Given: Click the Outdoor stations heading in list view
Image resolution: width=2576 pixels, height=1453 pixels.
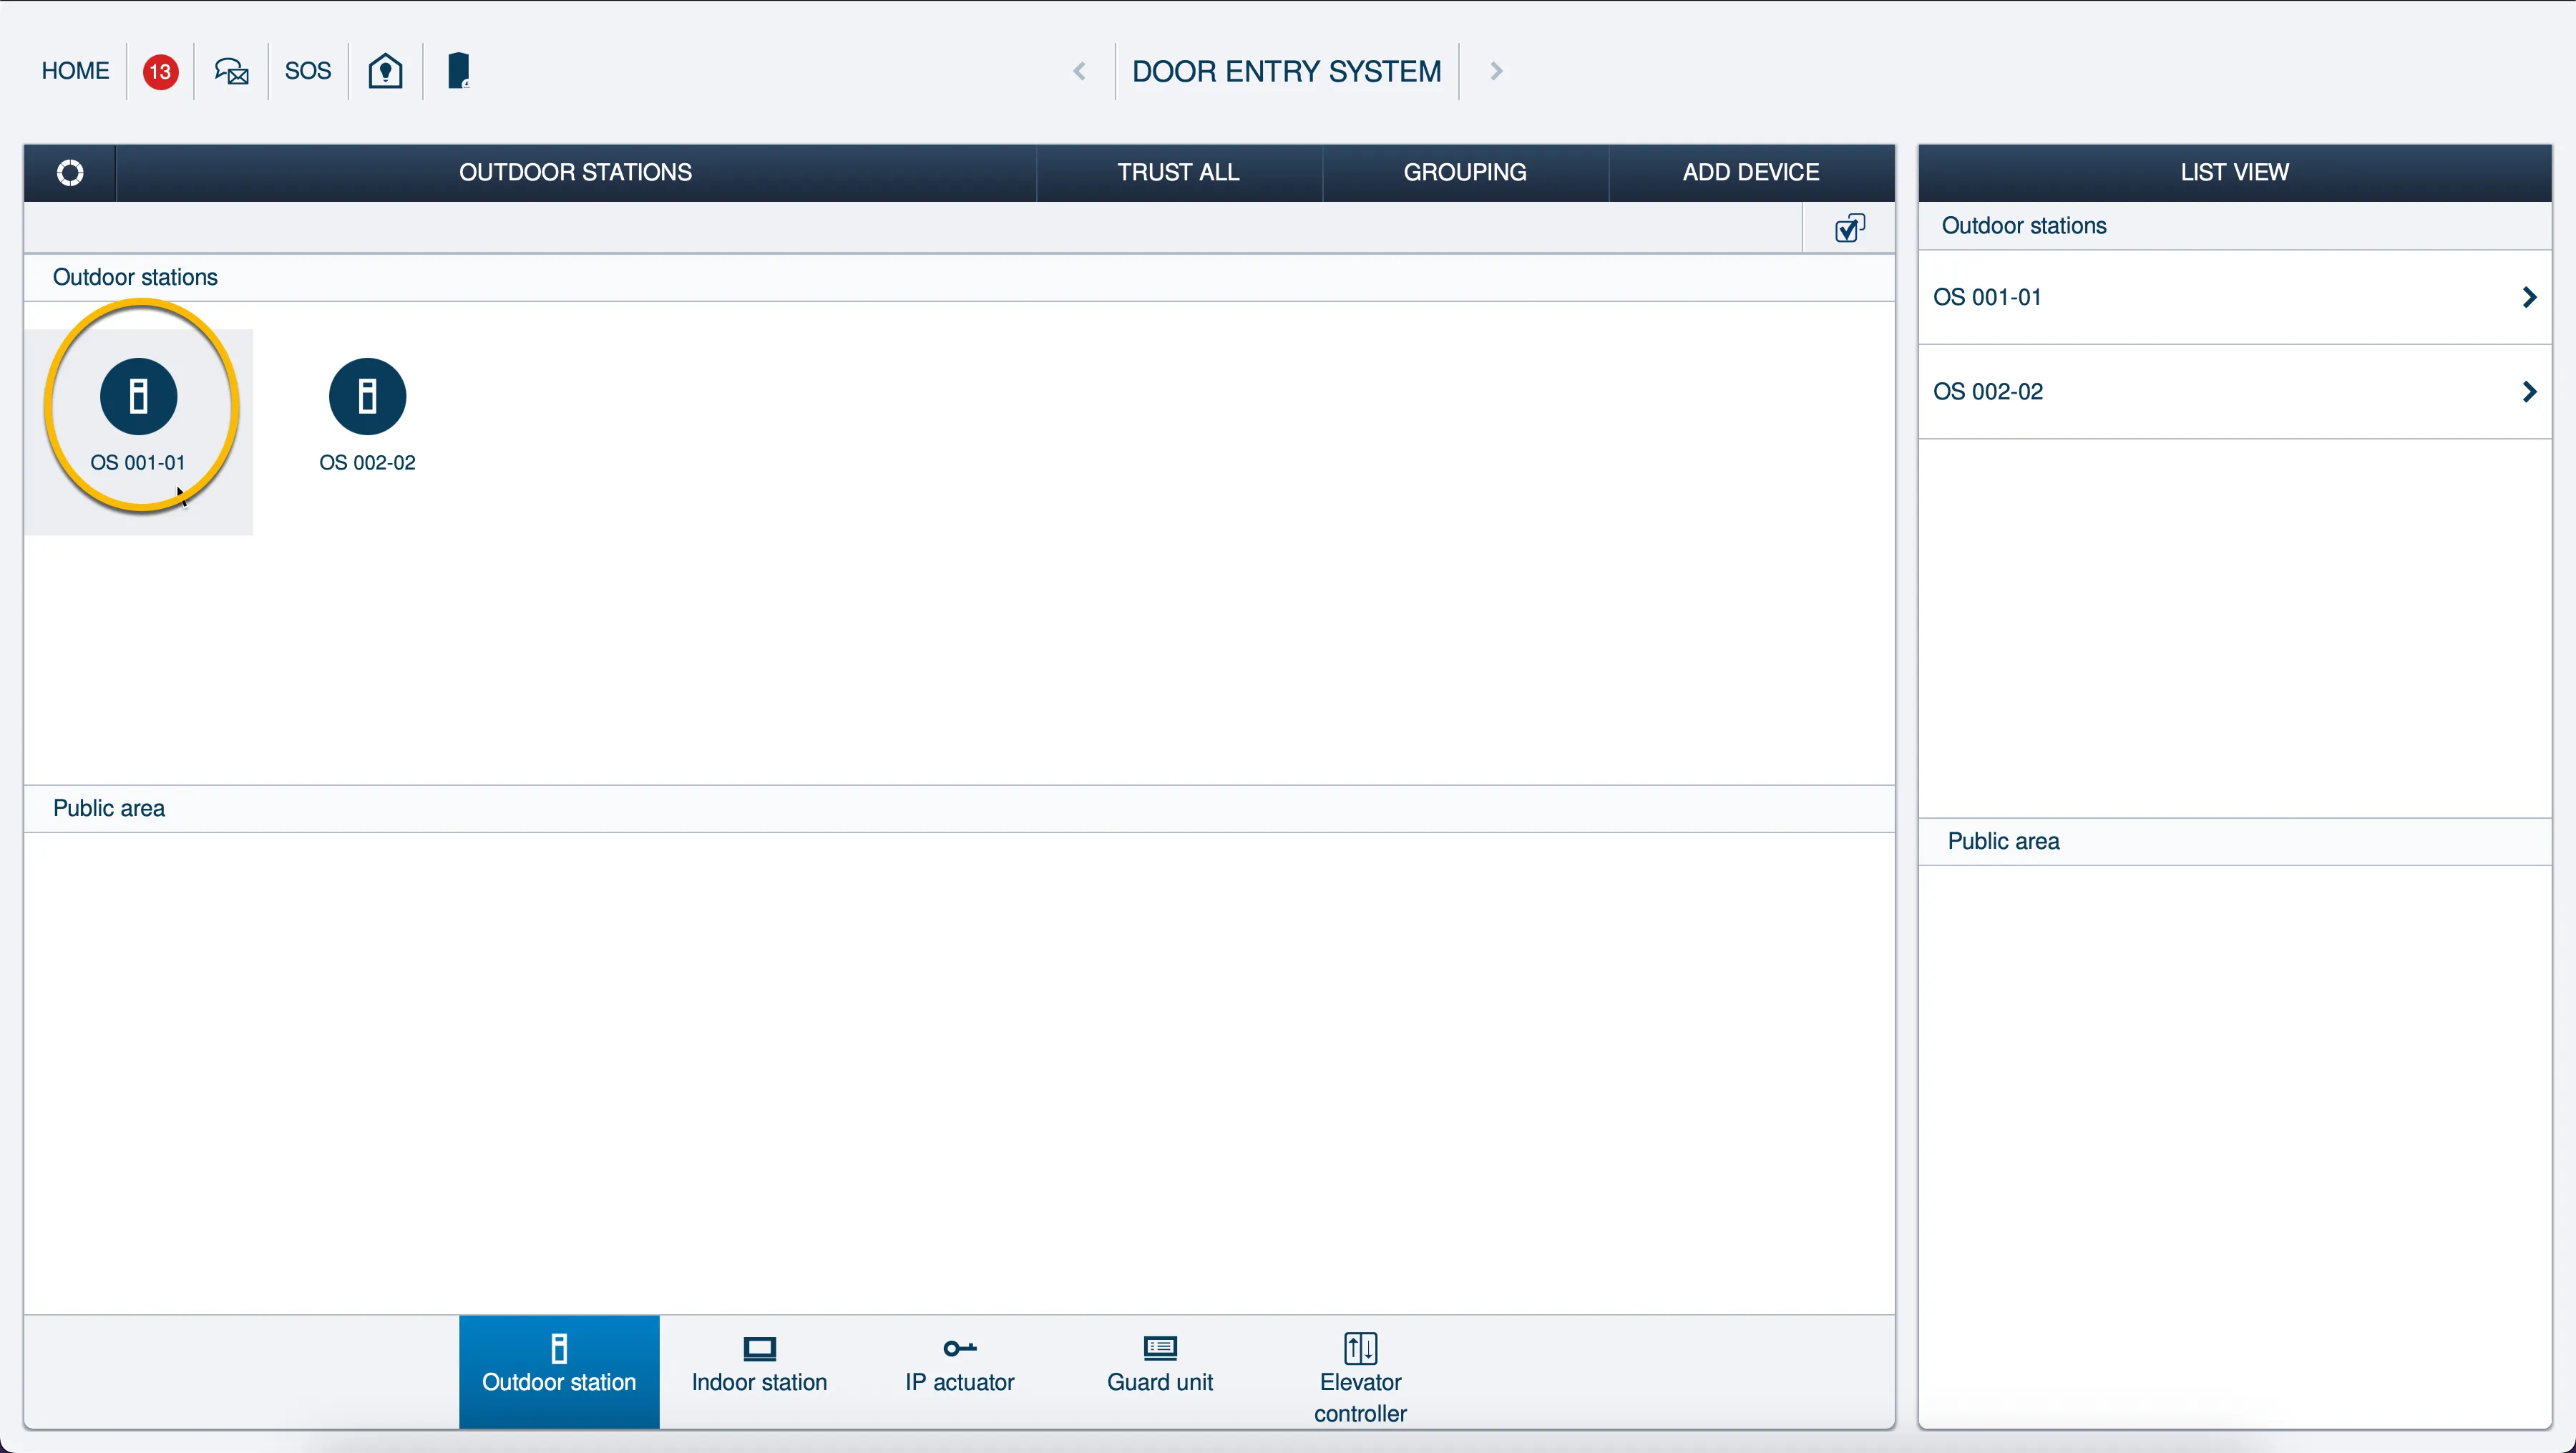Looking at the screenshot, I should [2023, 226].
